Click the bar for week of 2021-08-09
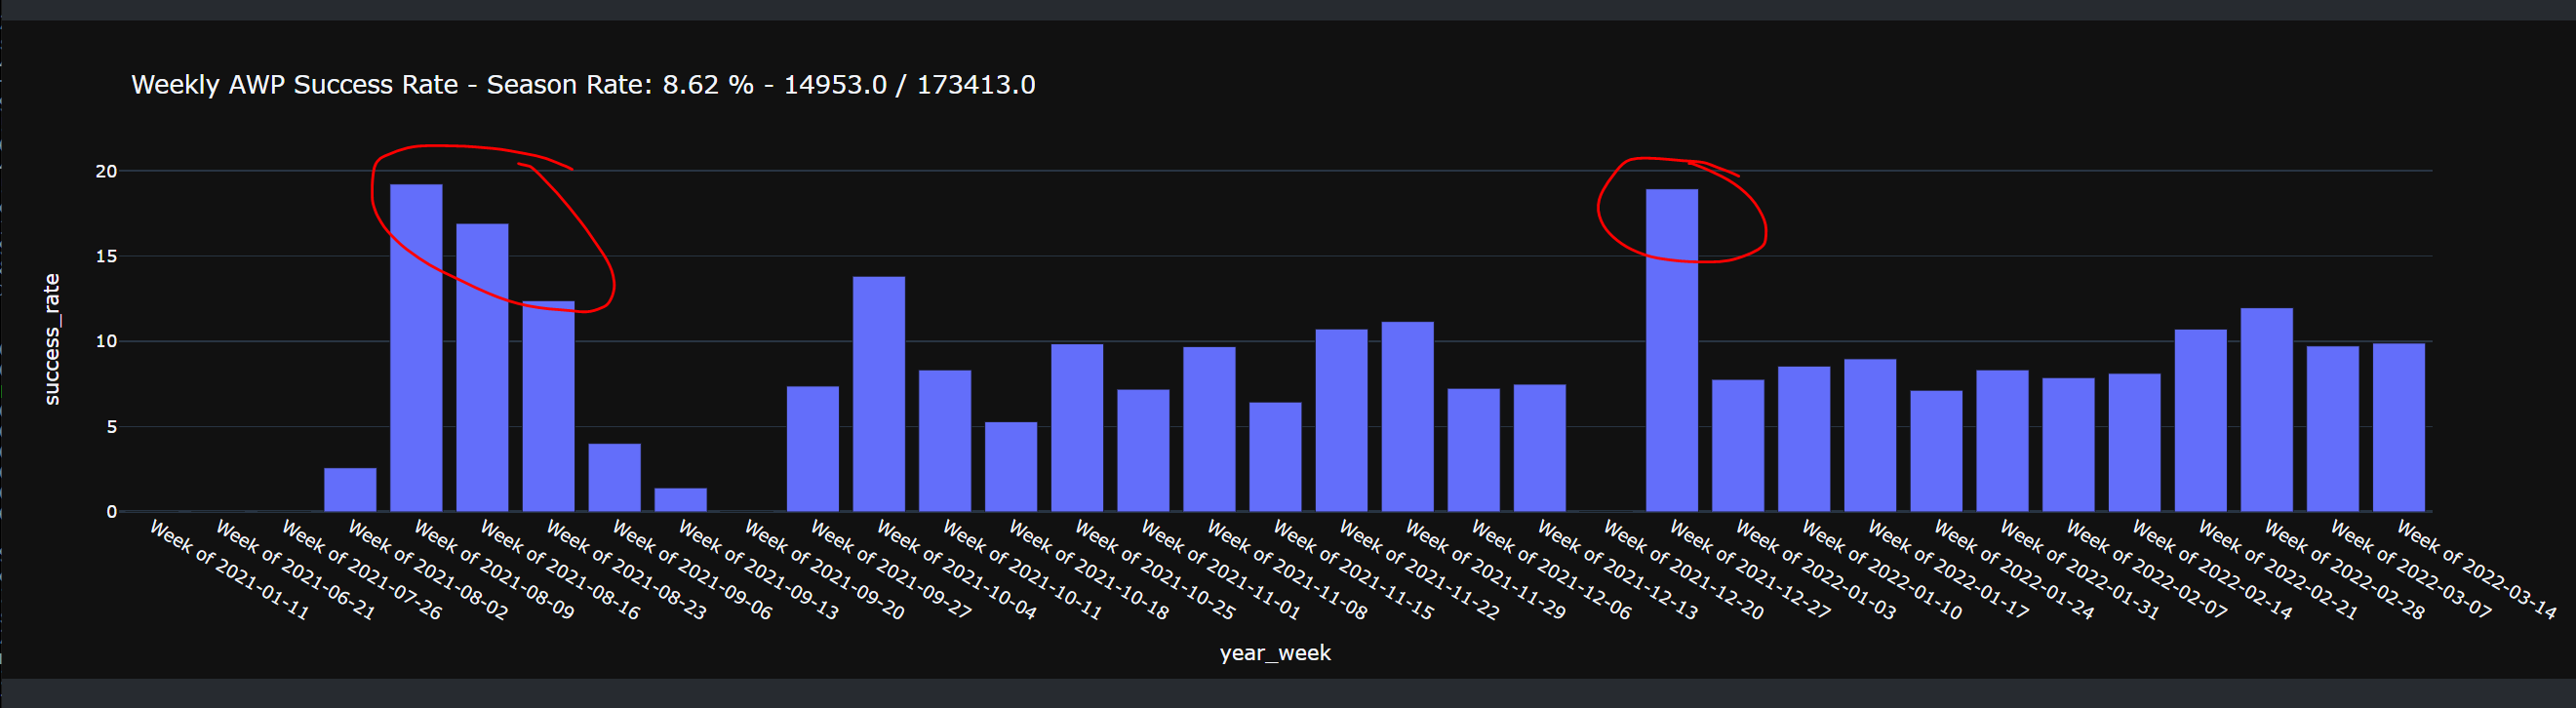Image resolution: width=2576 pixels, height=708 pixels. point(416,348)
